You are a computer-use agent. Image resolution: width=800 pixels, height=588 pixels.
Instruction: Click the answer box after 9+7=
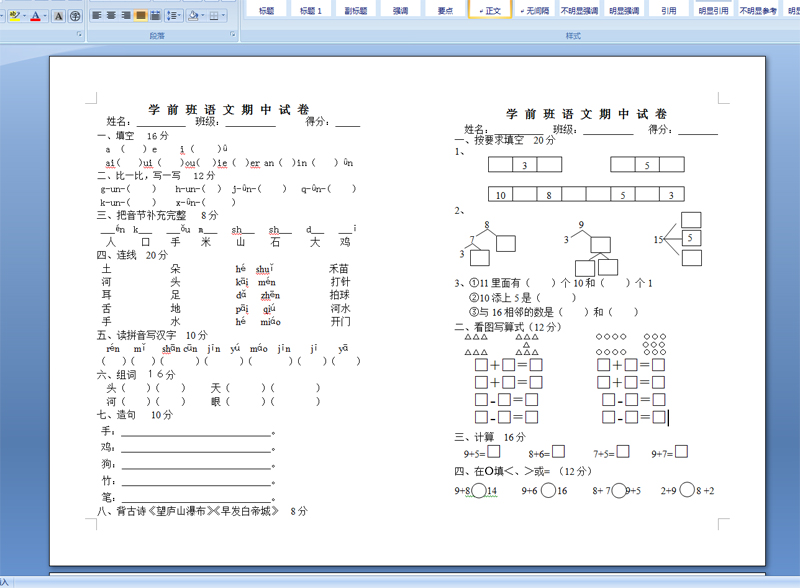pos(681,452)
